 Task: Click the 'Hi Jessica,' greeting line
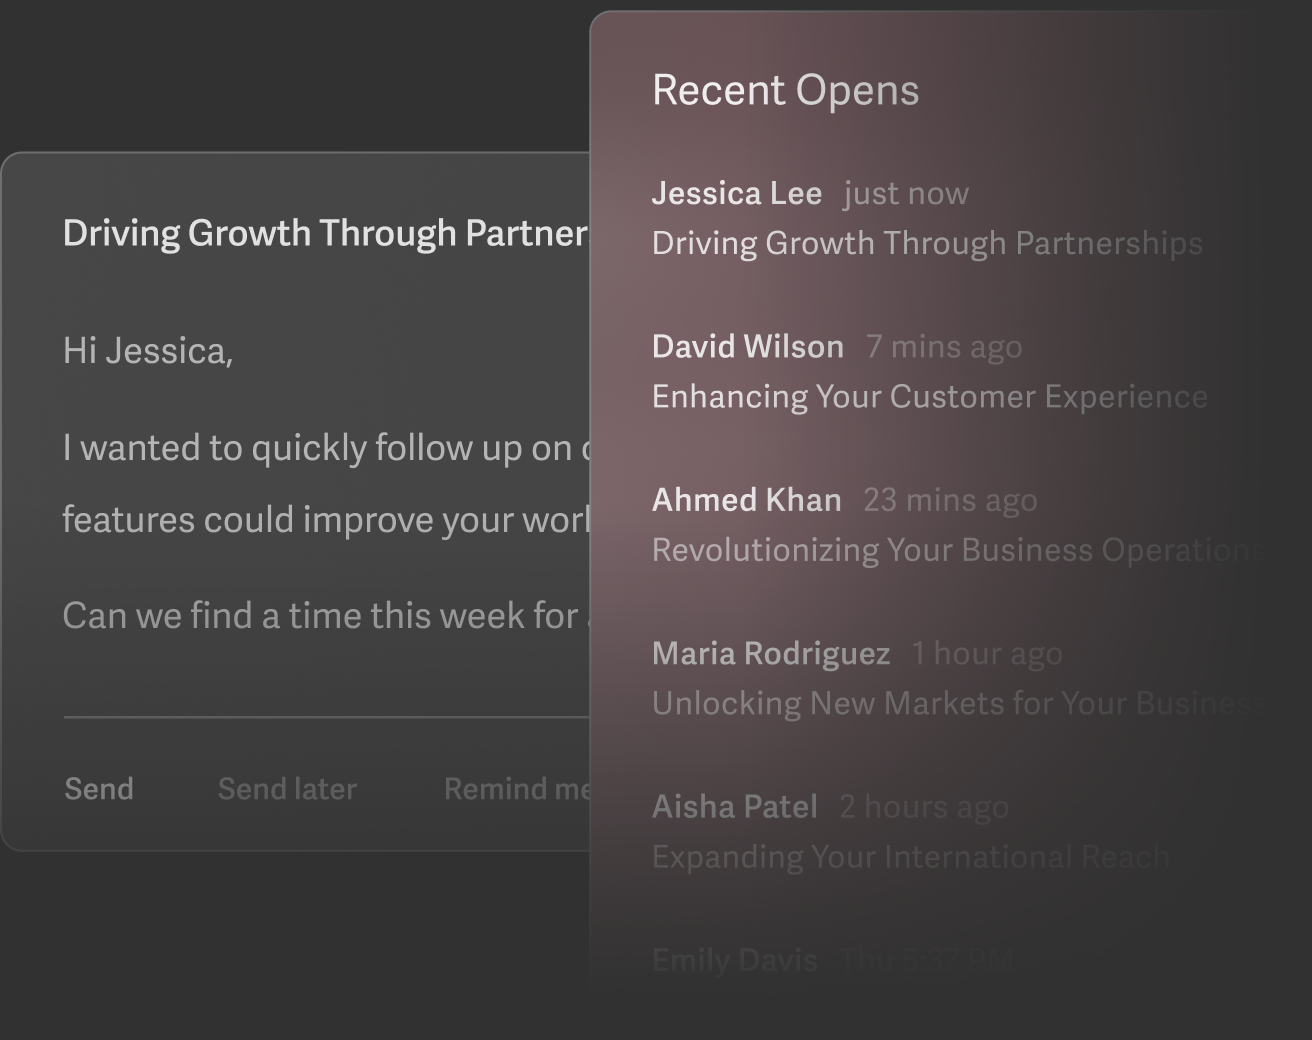tap(148, 351)
